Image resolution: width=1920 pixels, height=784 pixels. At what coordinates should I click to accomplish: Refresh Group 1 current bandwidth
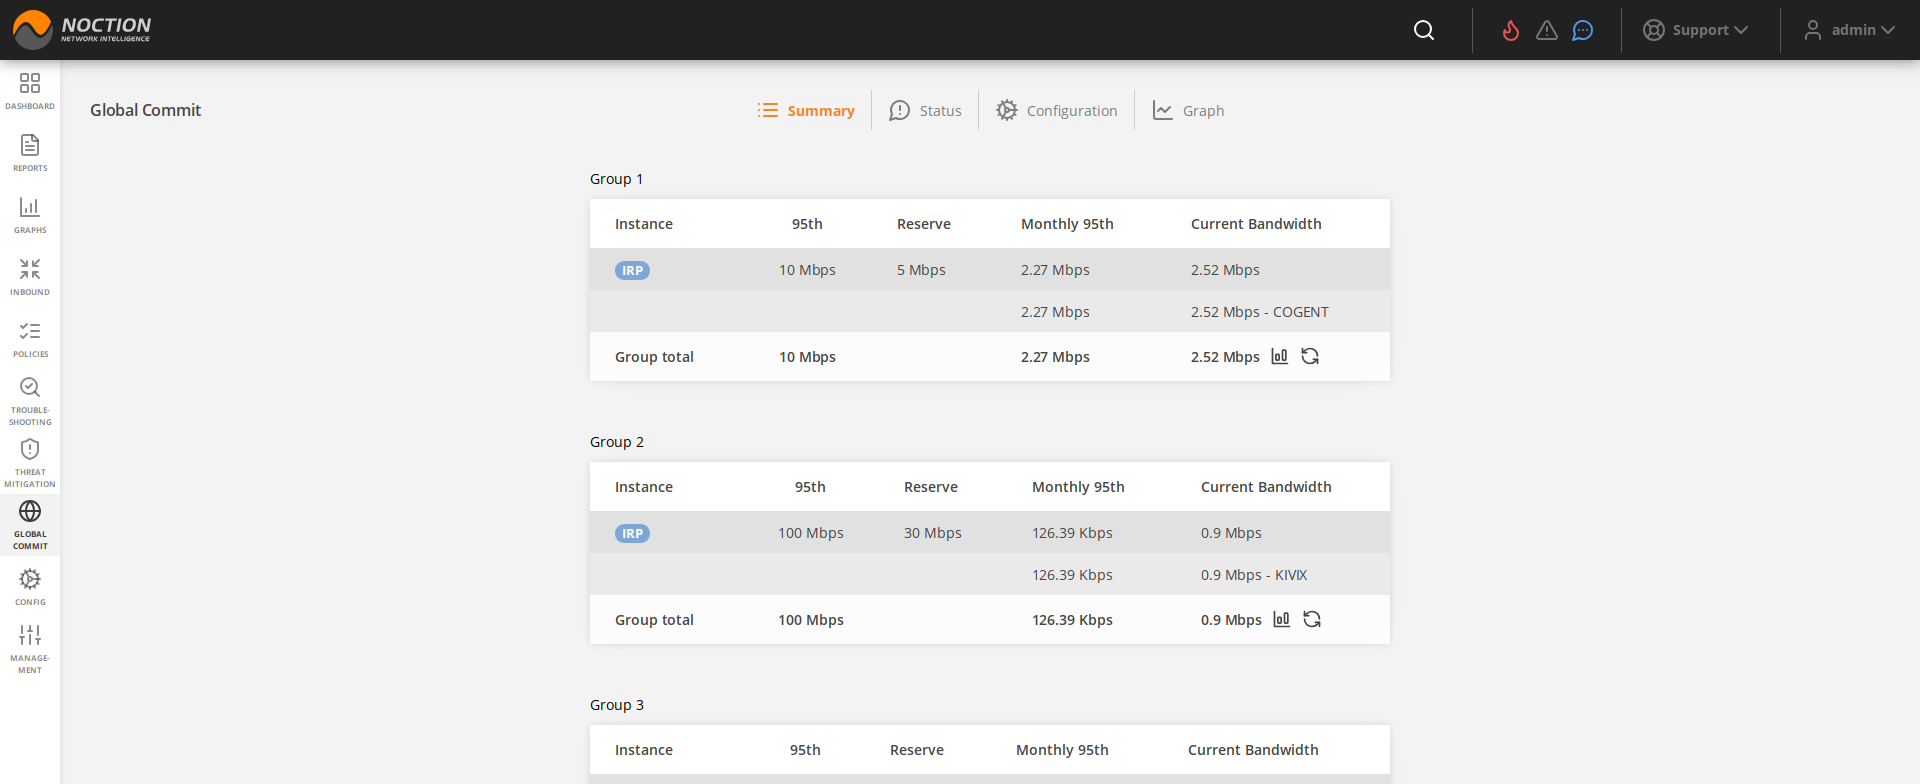(1310, 356)
